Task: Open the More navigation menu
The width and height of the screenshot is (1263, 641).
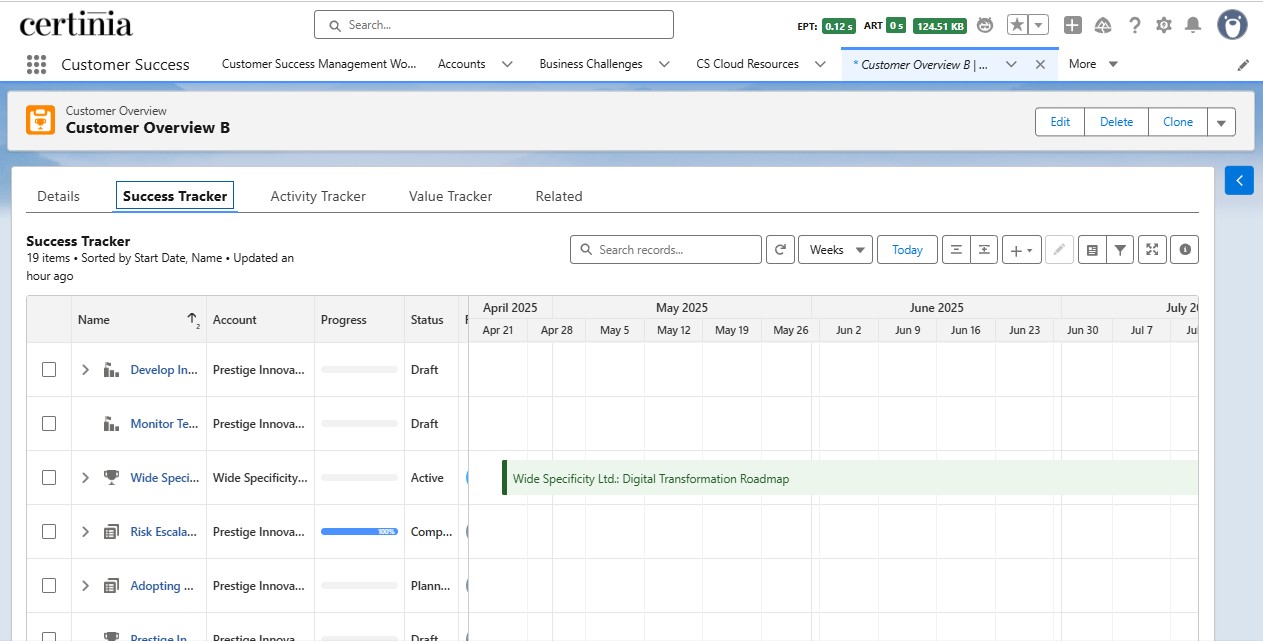Action: tap(1093, 64)
